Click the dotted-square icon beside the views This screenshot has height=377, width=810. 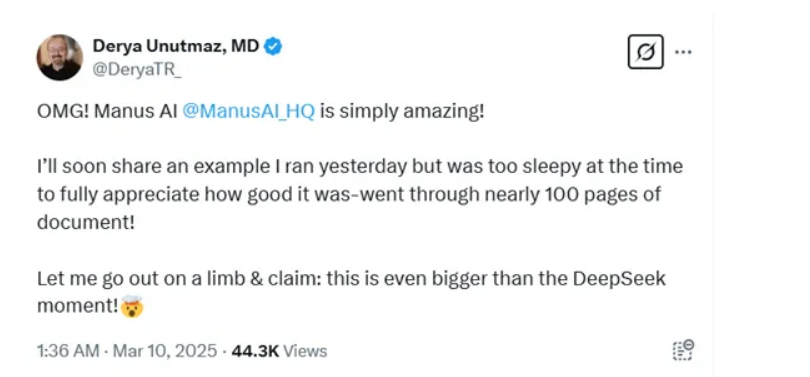click(x=683, y=350)
